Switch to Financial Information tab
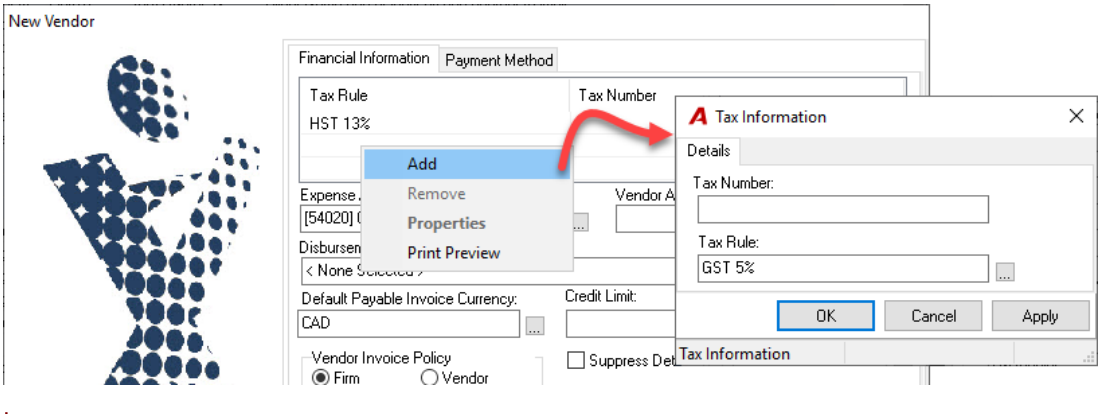 tap(364, 58)
